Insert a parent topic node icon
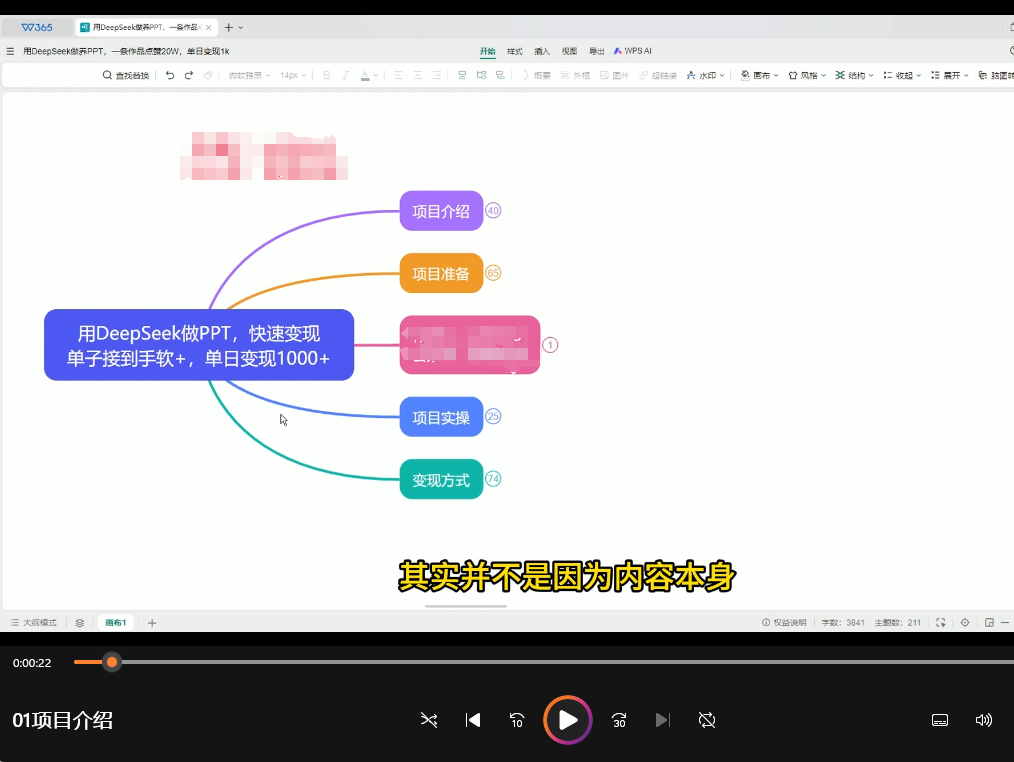1014x762 pixels. 500,75
